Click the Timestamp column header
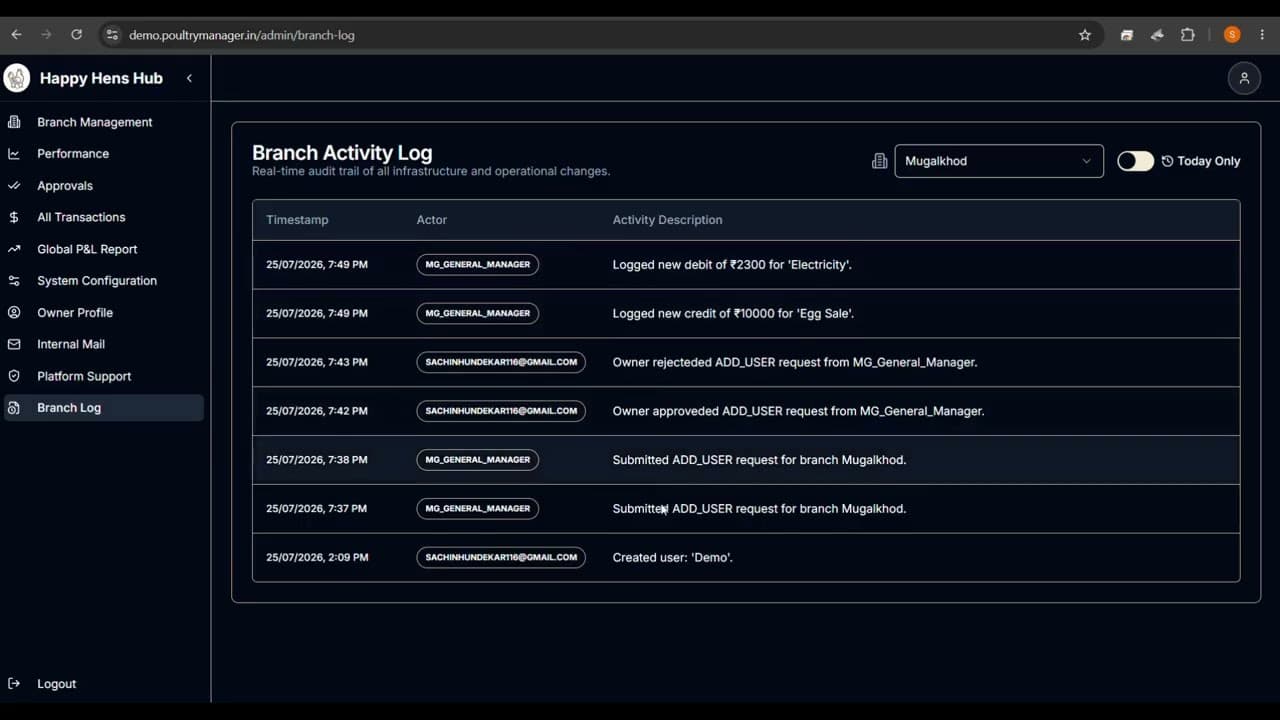Screen dimensions: 1280x720 (x=297, y=220)
